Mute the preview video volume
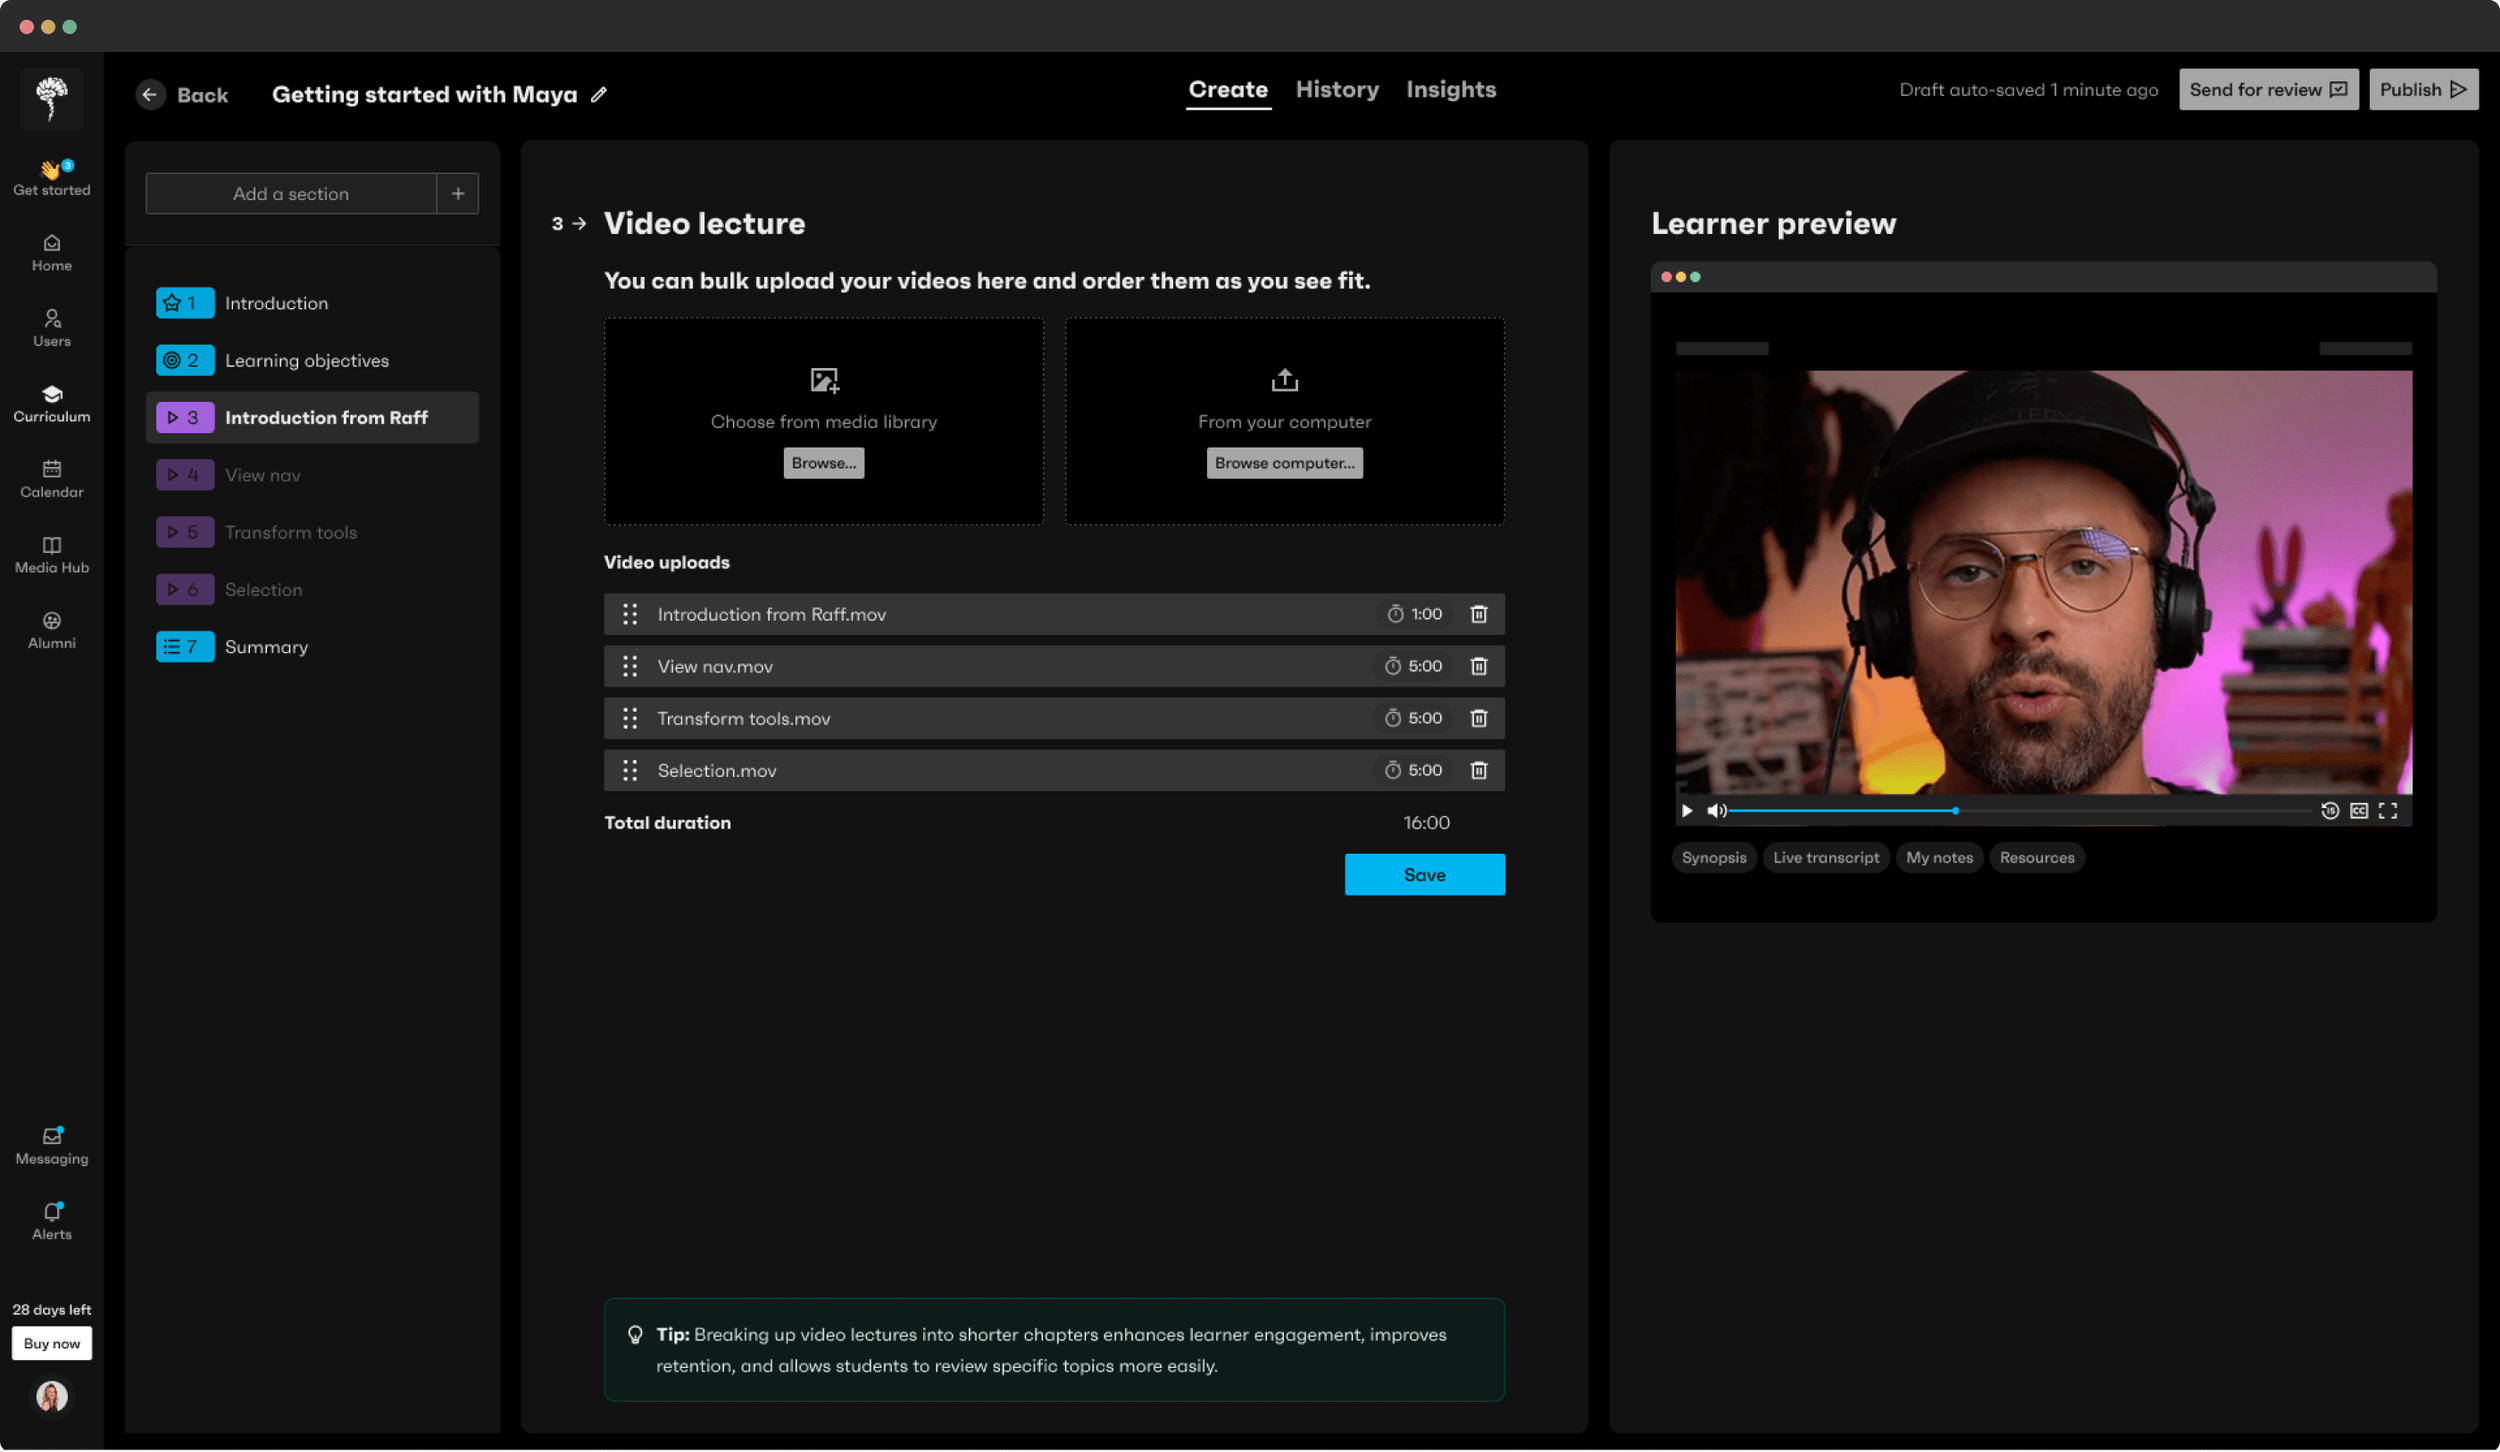2500x1452 pixels. pos(1716,810)
